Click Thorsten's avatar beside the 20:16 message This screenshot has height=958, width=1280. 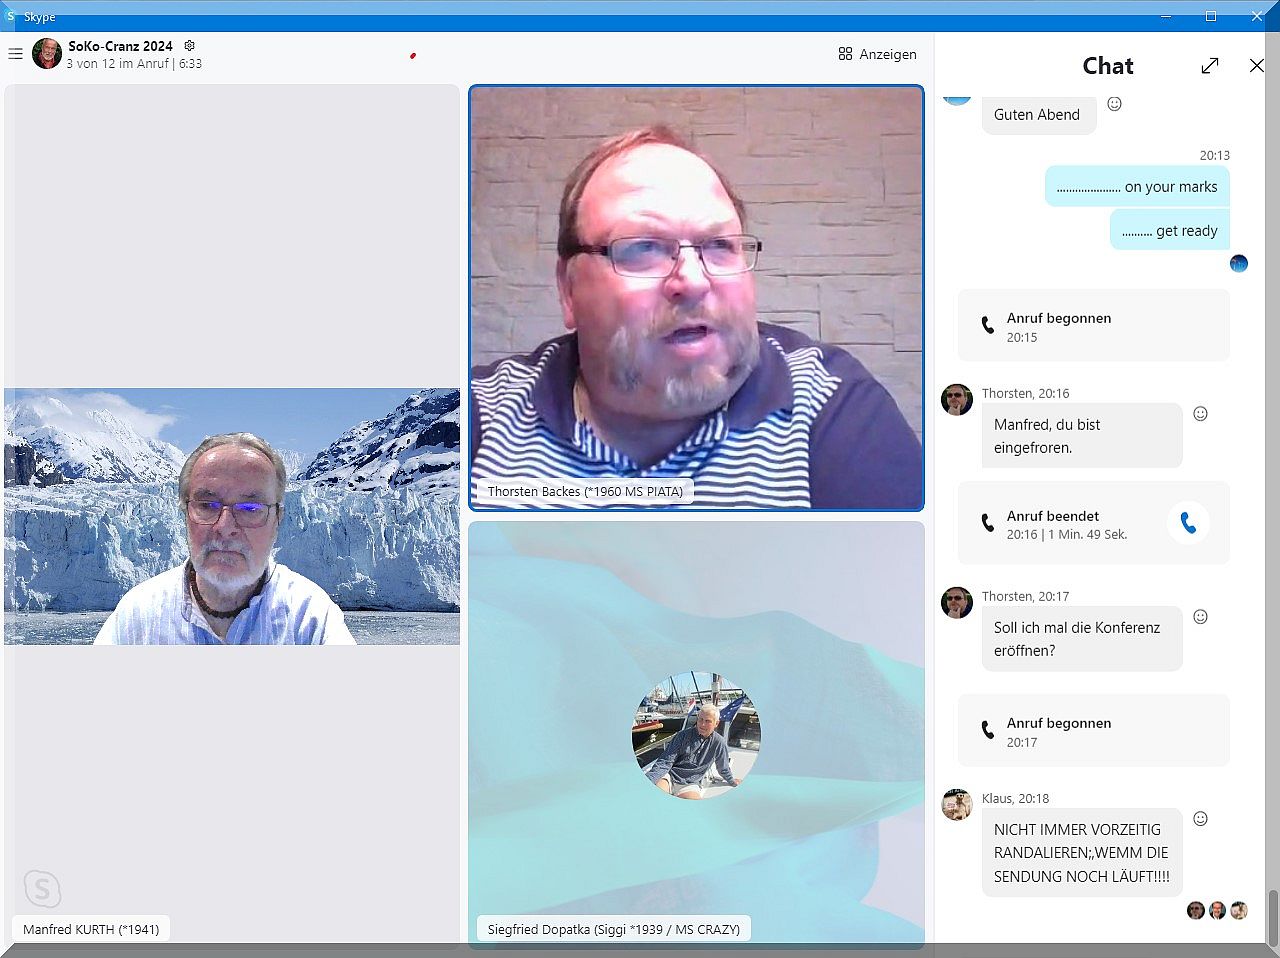click(x=957, y=400)
